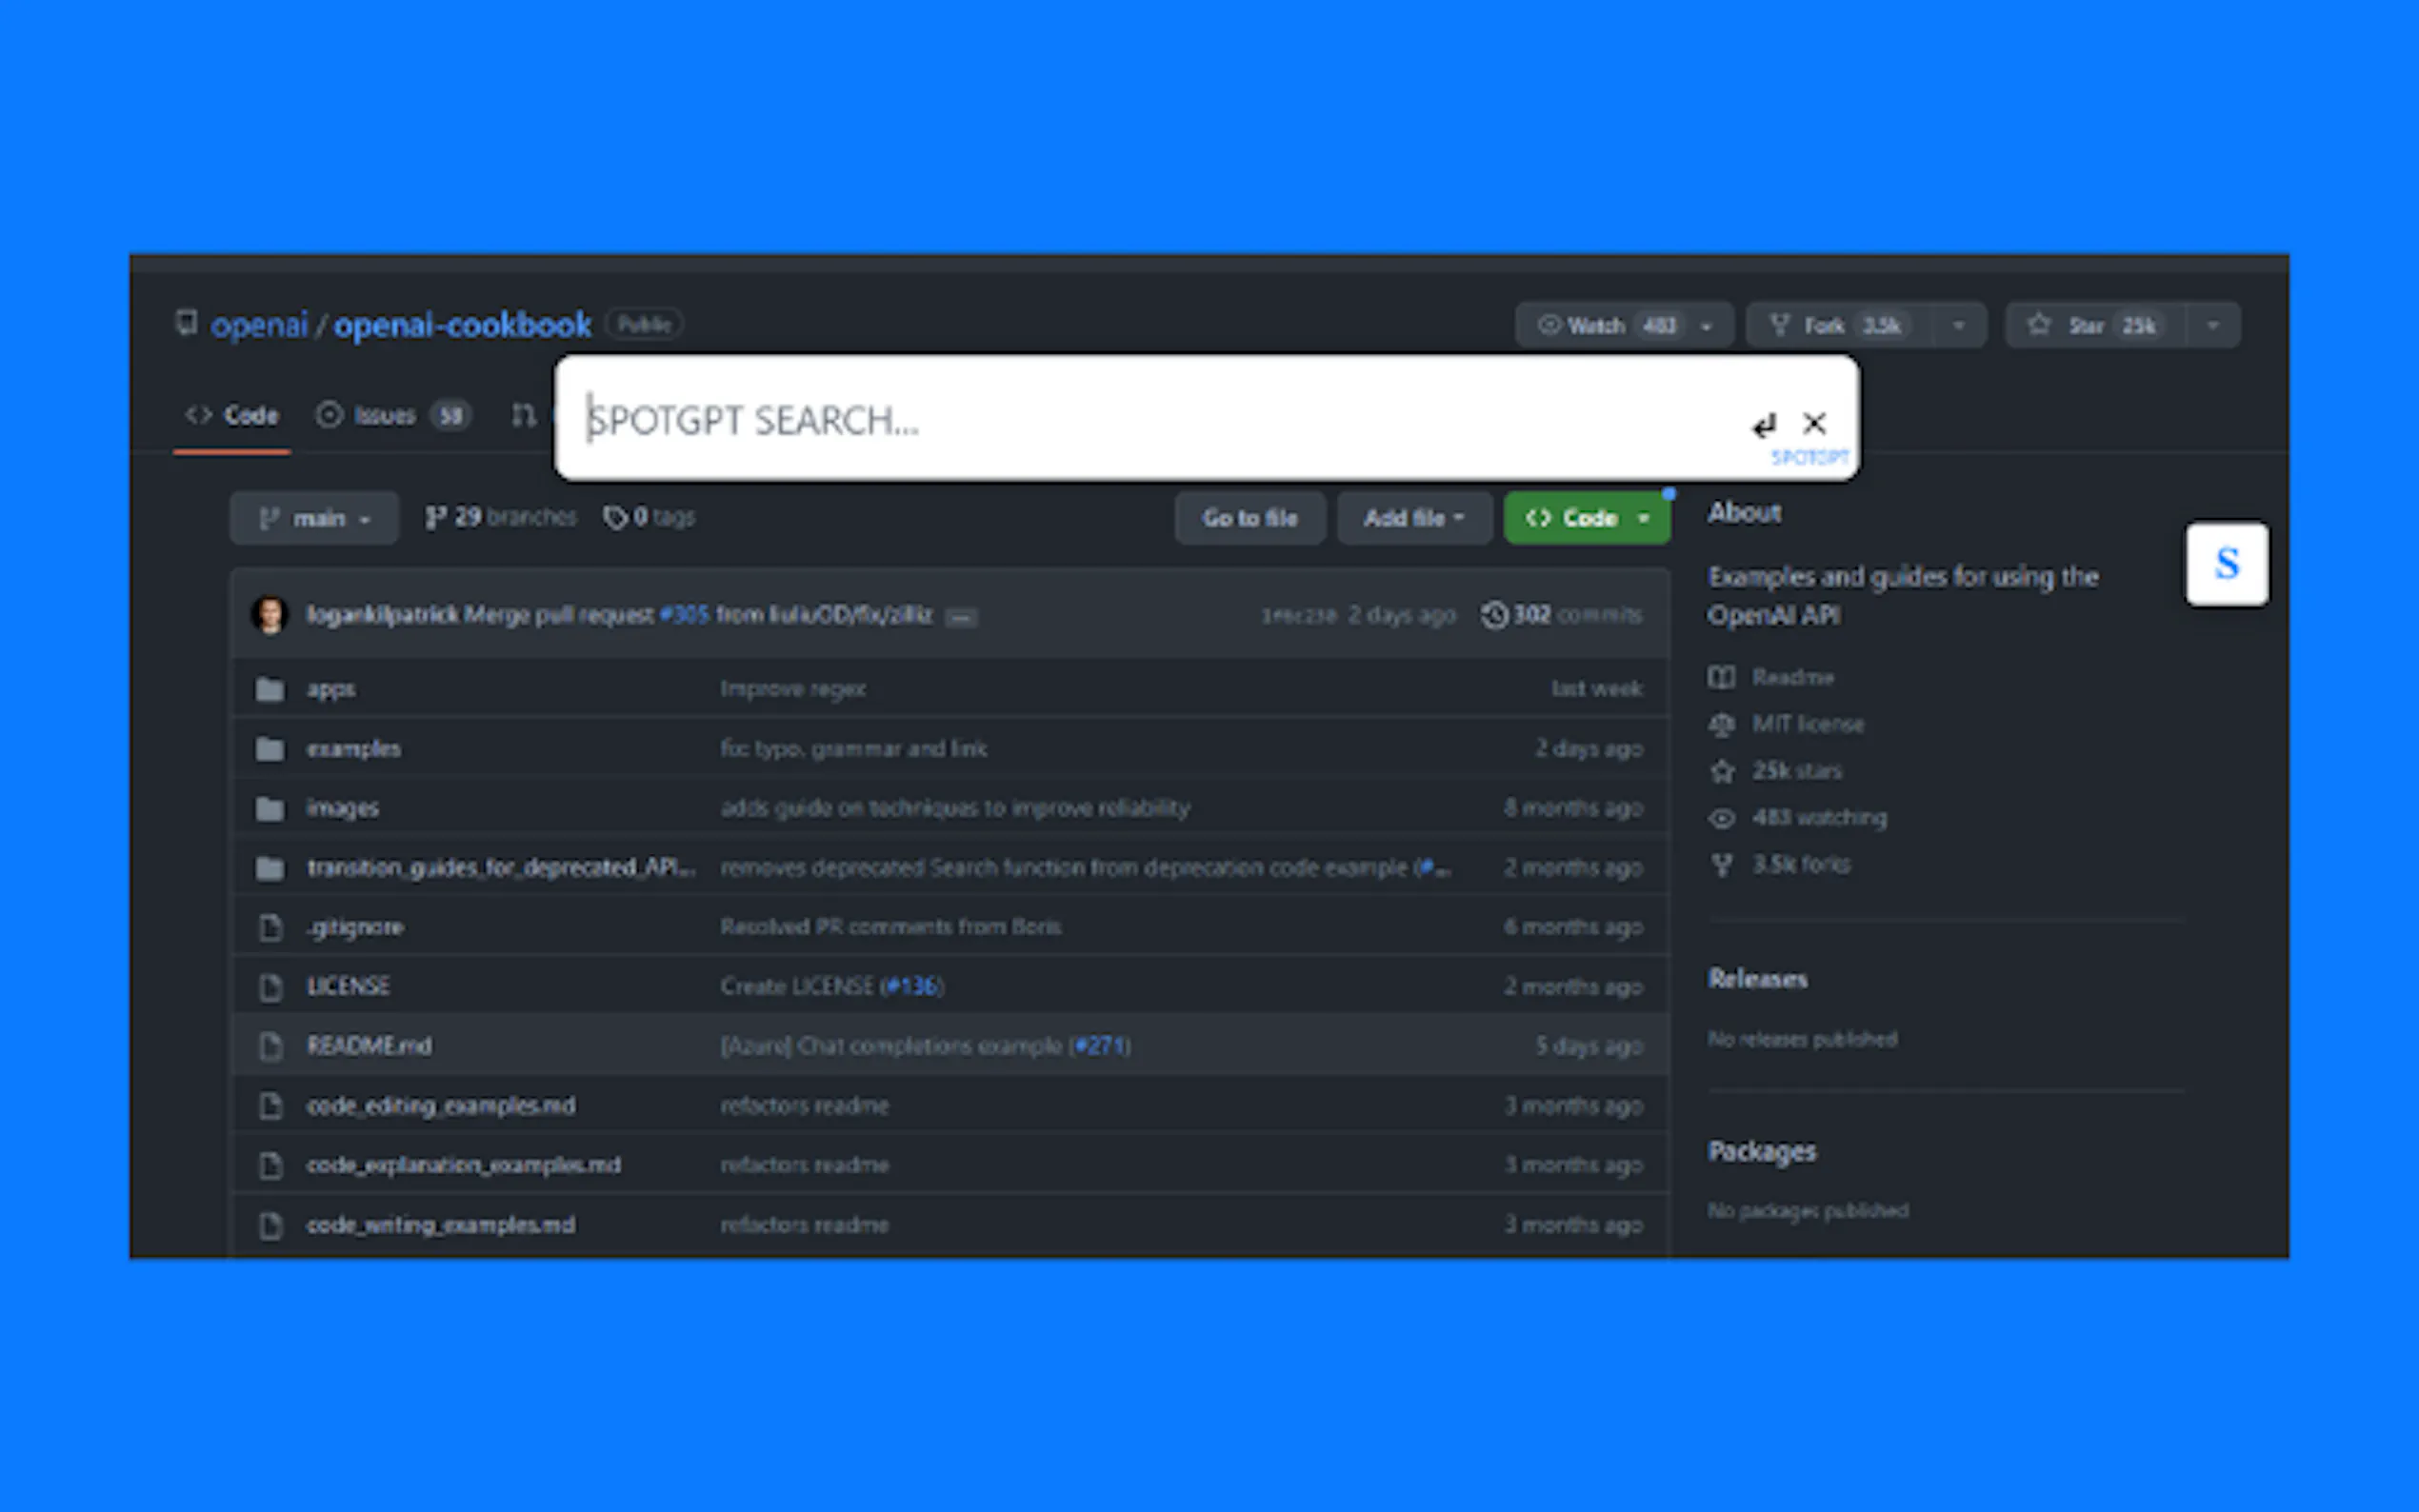Viewport: 2419px width, 1512px height.
Task: Click the branches icon beside 29 branches
Action: pyautogui.click(x=435, y=518)
